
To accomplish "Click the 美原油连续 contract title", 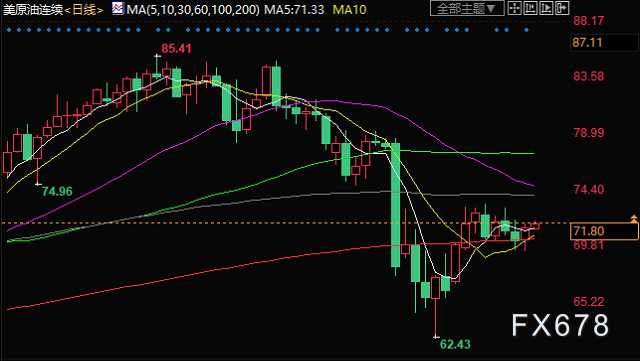I will click(33, 9).
